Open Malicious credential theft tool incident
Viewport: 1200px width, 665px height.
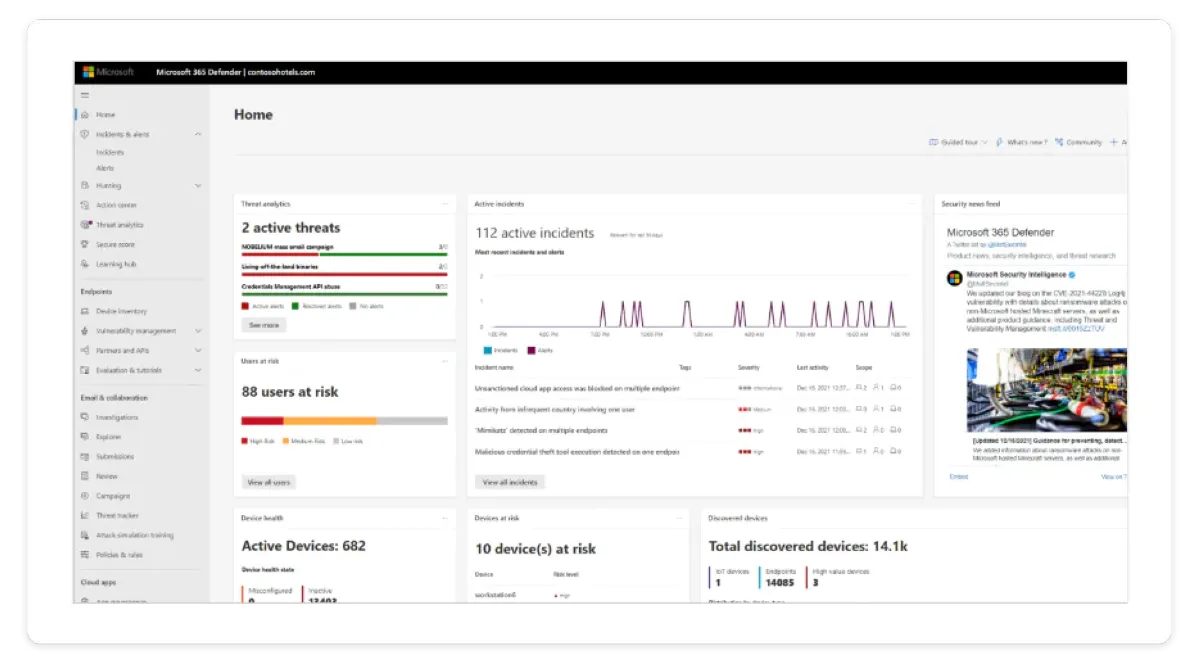click(689, 451)
